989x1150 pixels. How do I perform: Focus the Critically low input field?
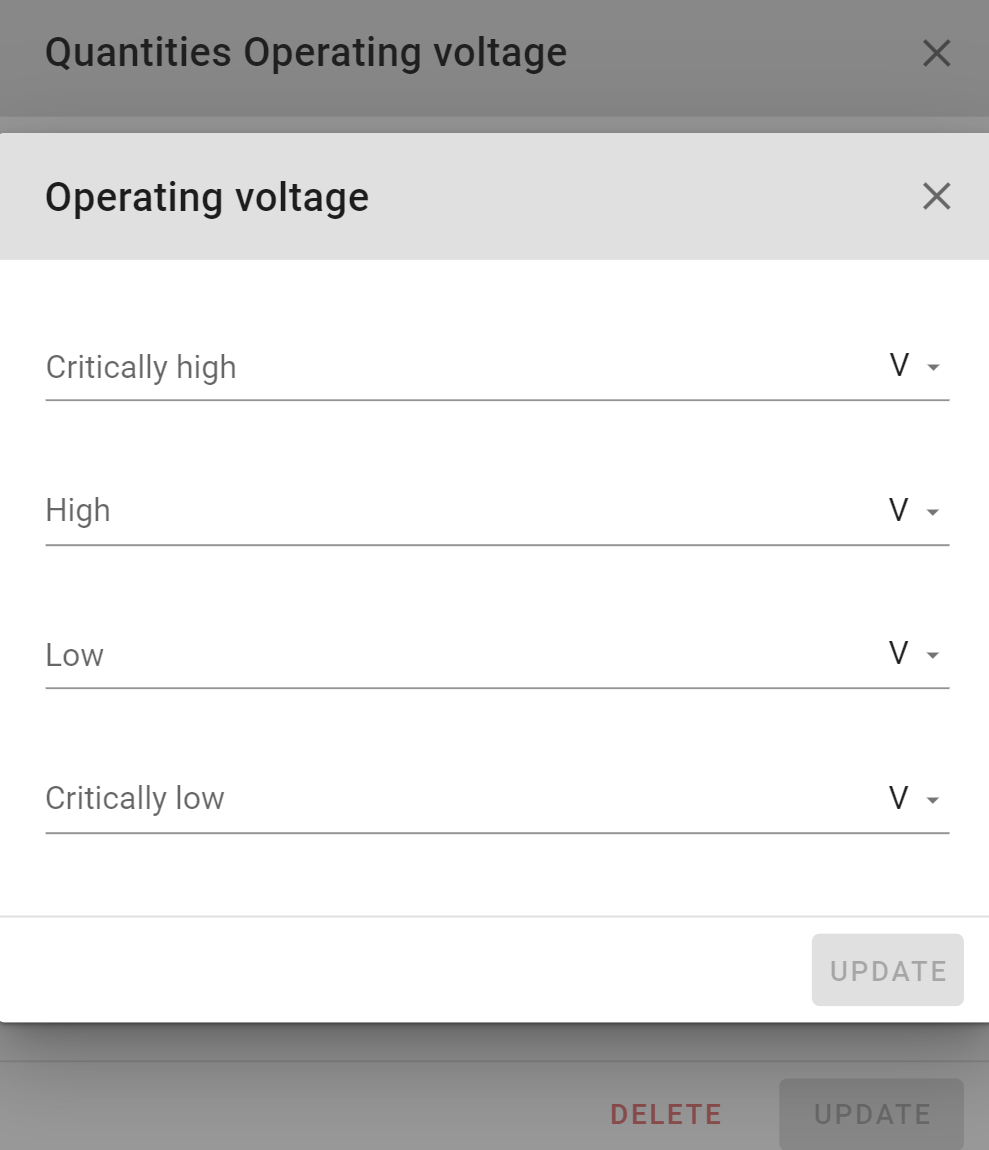[400, 798]
